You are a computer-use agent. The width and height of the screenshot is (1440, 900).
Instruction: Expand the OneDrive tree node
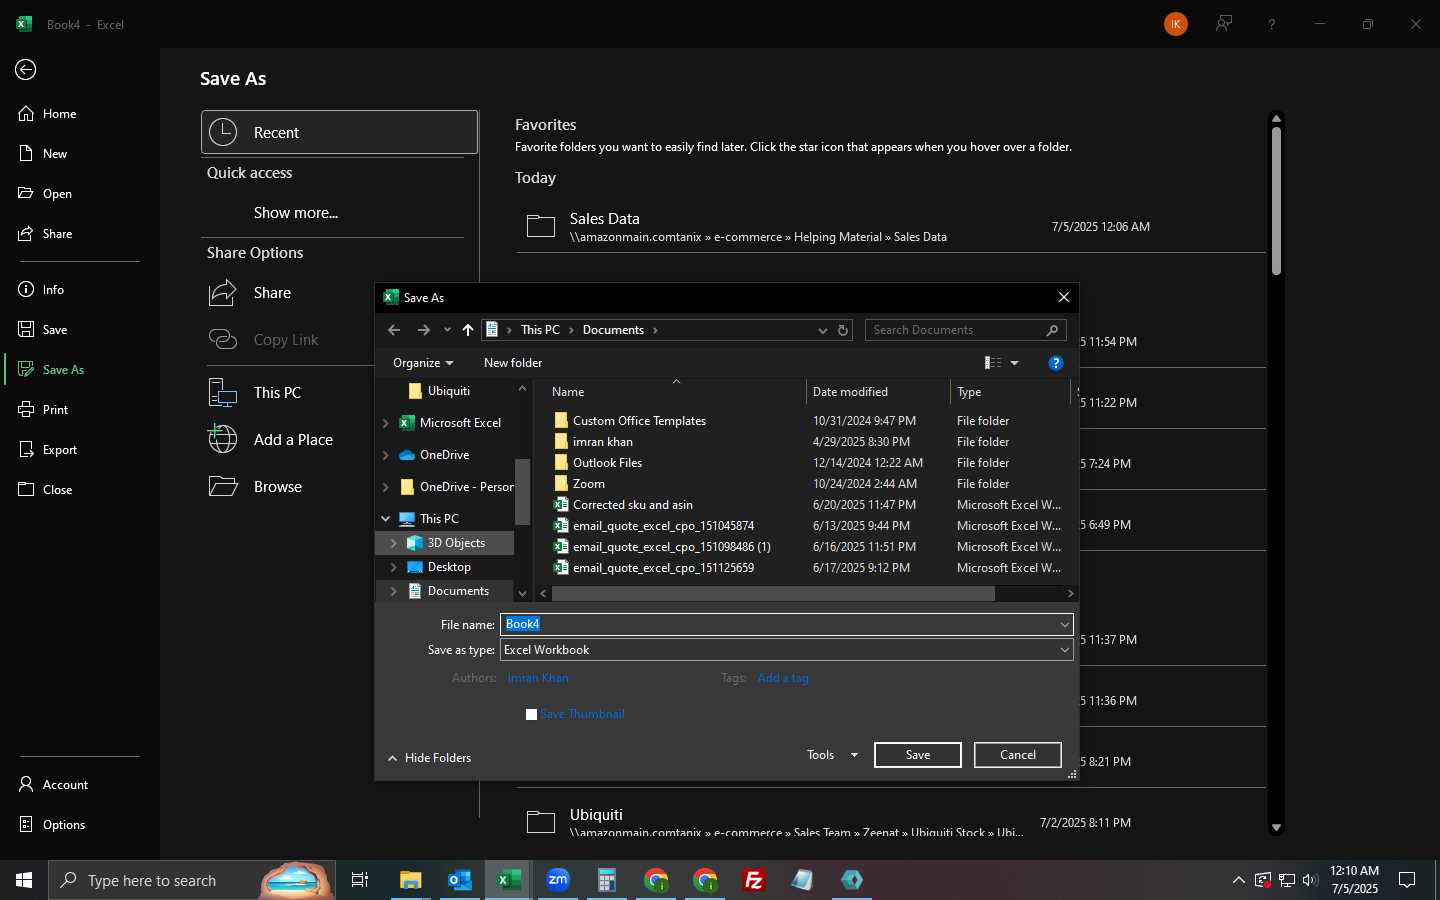pos(386,455)
